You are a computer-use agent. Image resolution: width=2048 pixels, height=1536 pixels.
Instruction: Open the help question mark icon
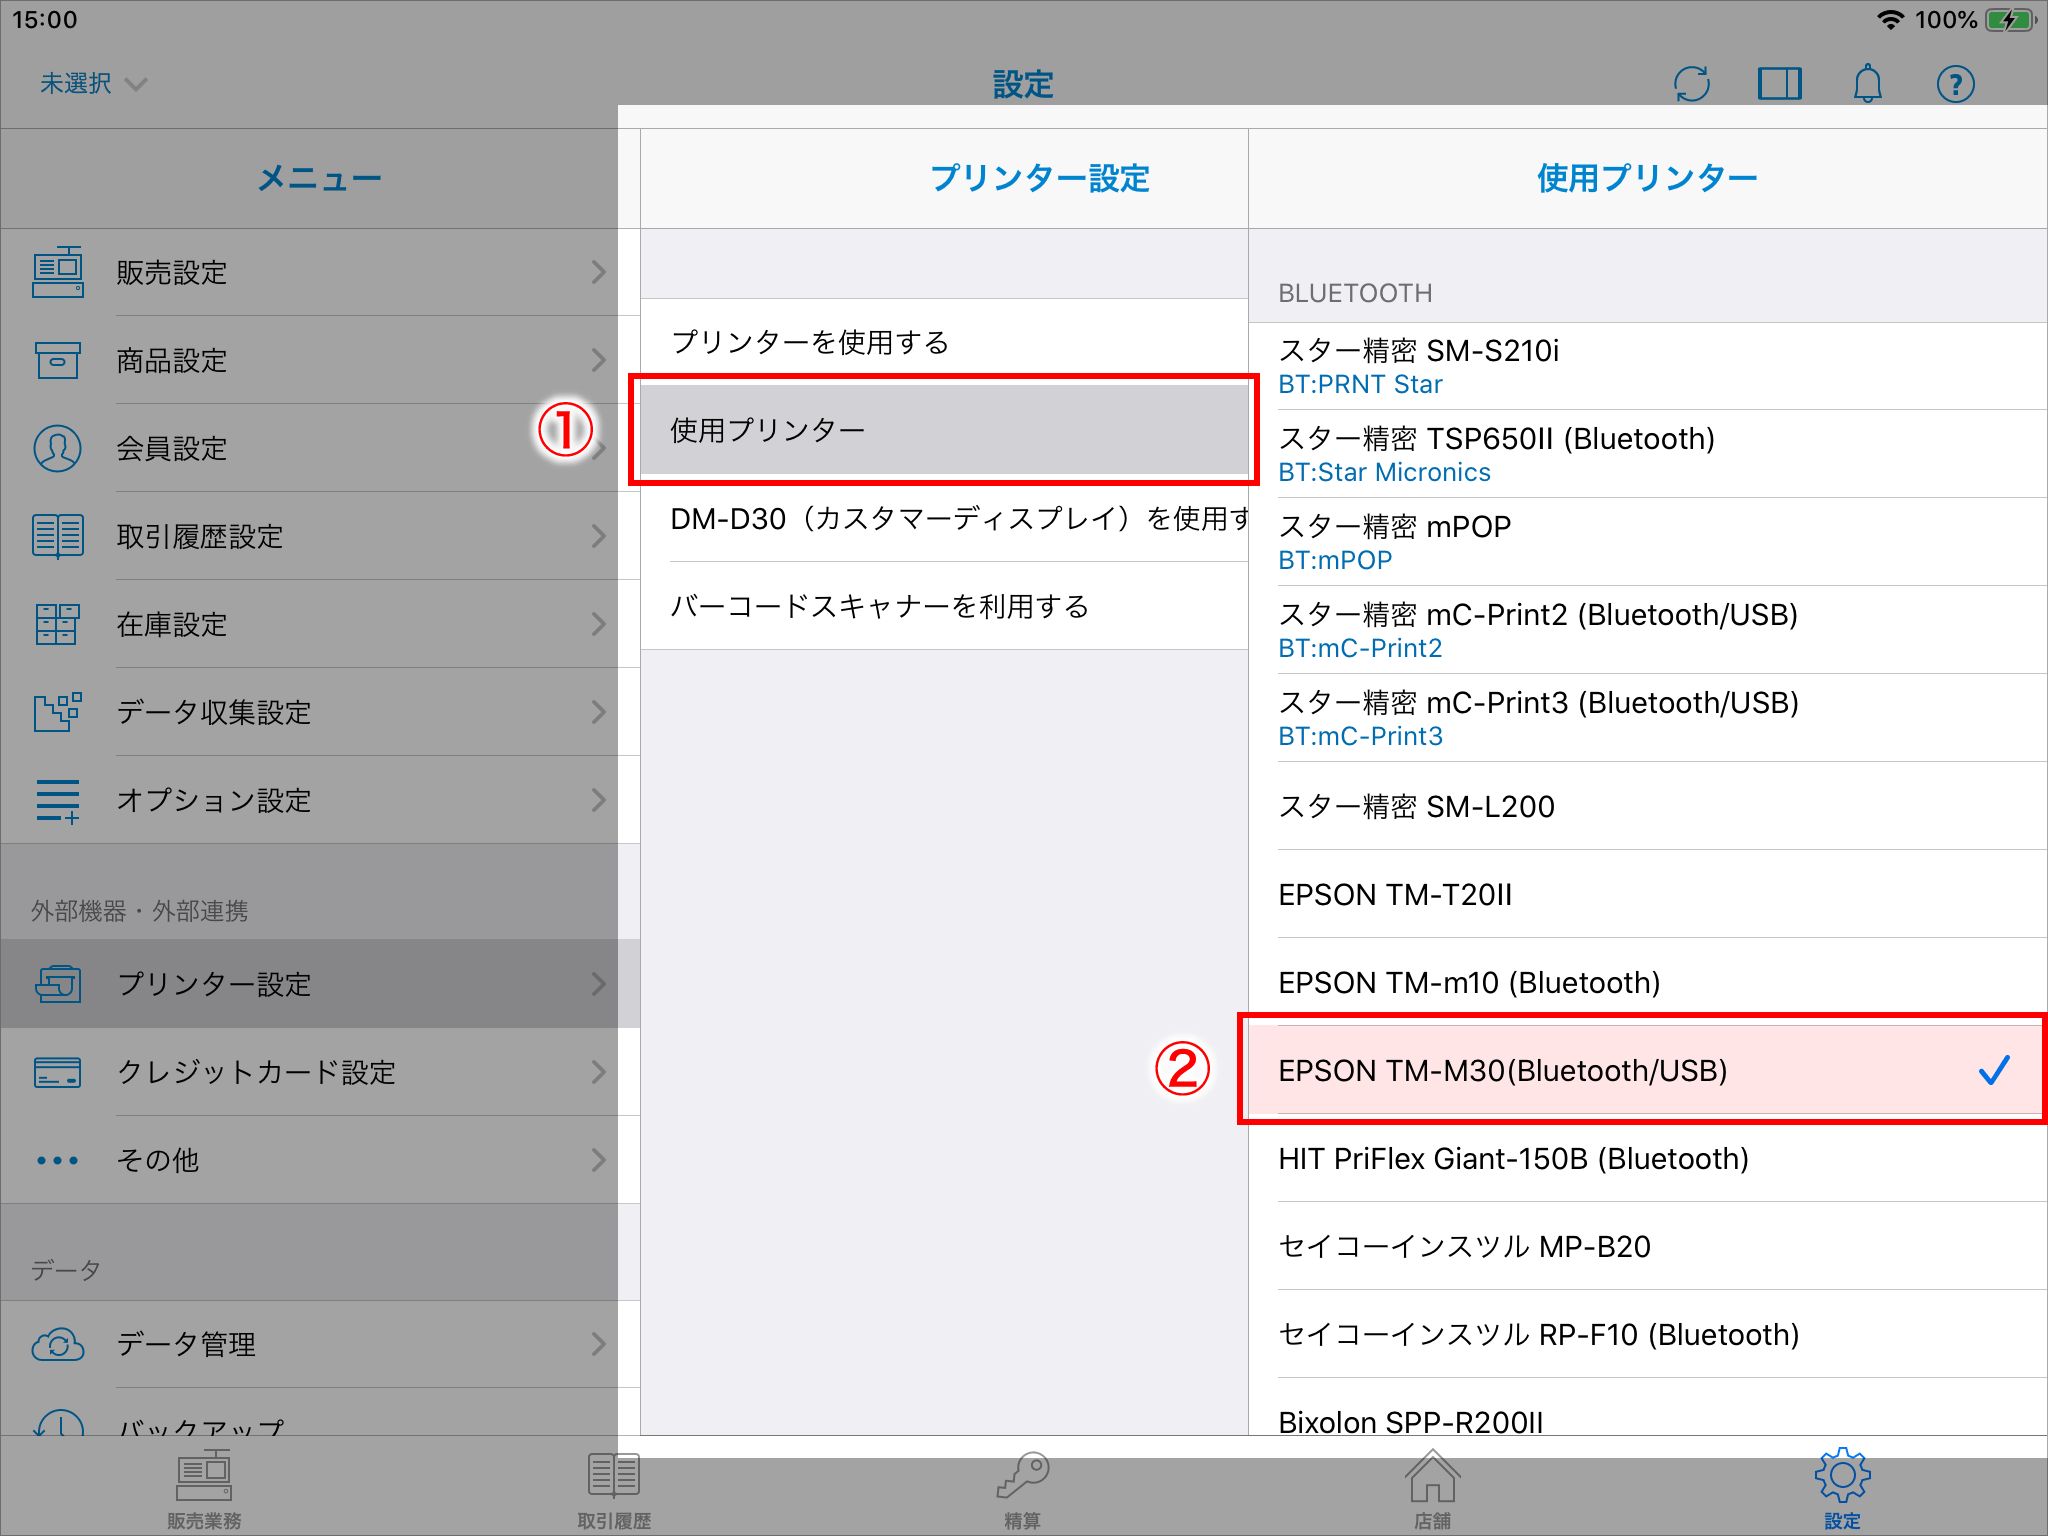pyautogui.click(x=1956, y=84)
